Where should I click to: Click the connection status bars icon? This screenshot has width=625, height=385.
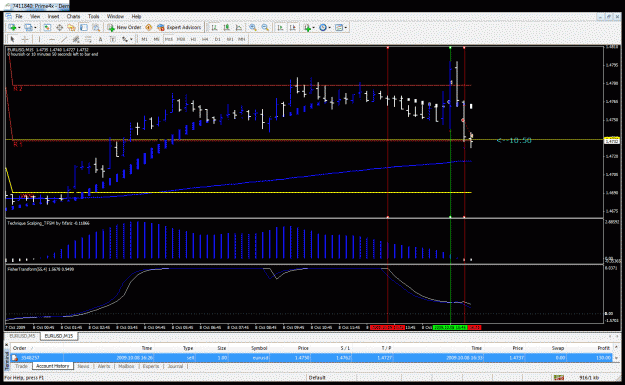pos(558,377)
